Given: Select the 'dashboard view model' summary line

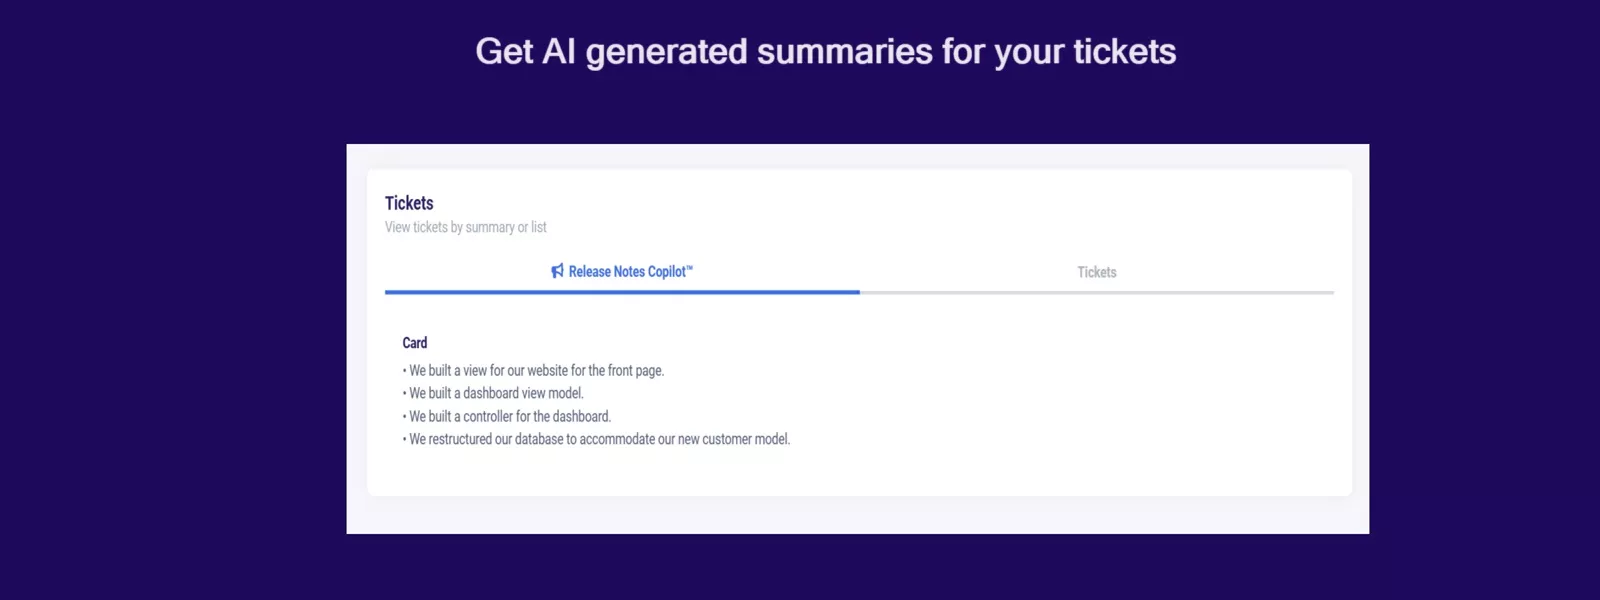Looking at the screenshot, I should point(496,393).
